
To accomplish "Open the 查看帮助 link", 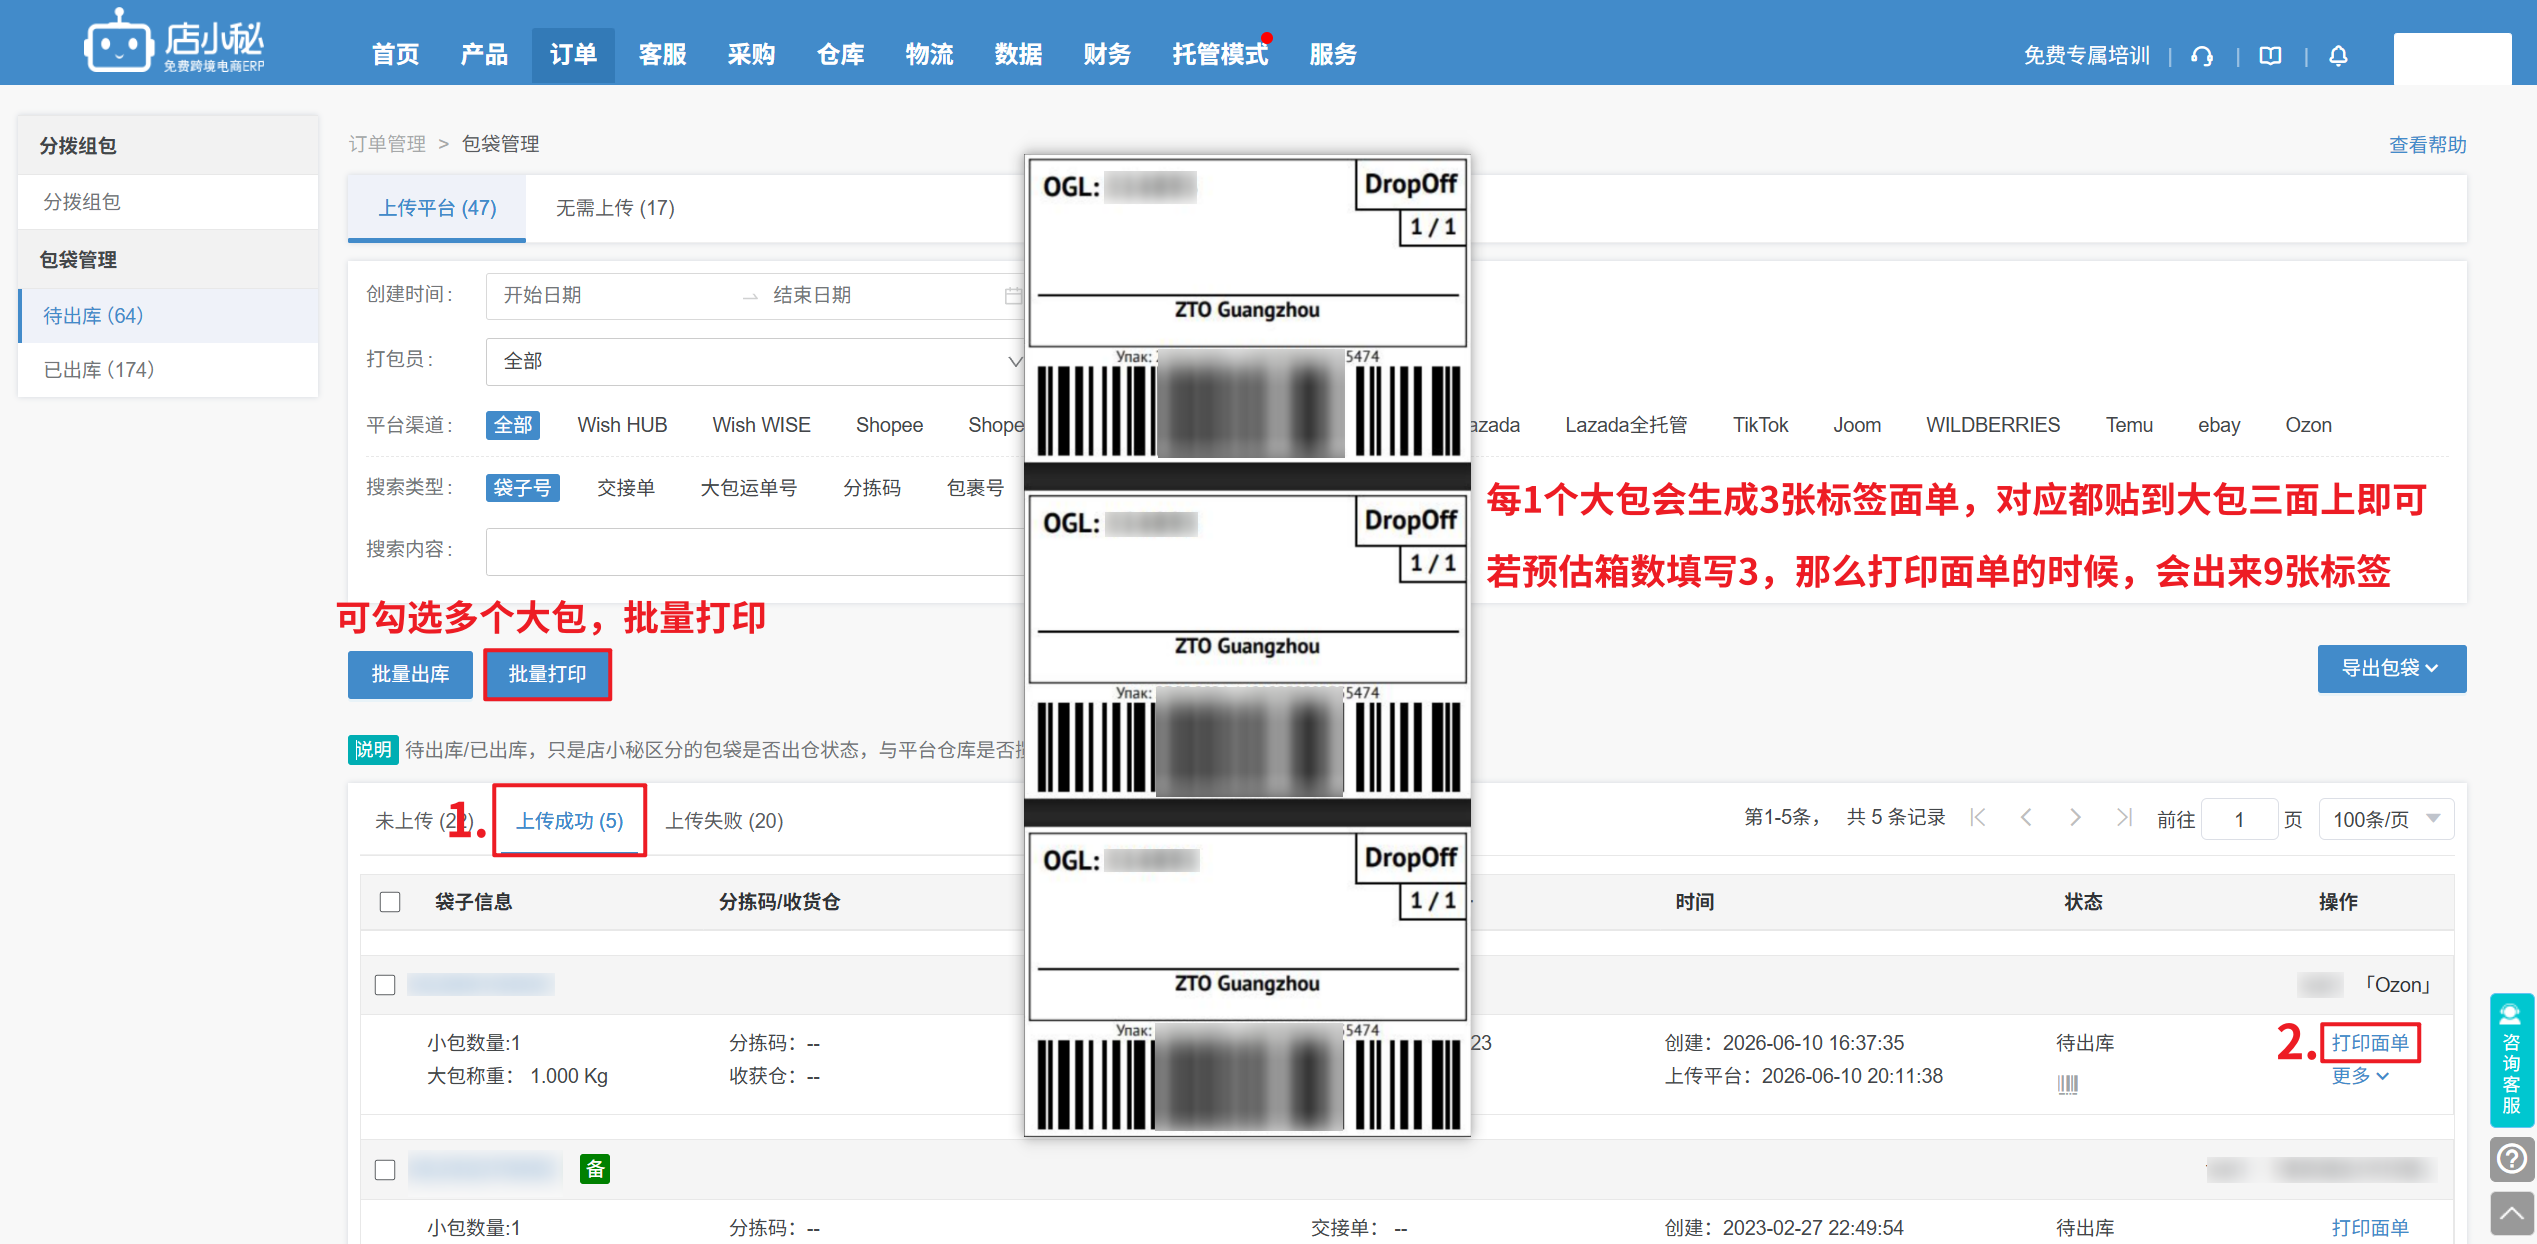I will 2427,145.
